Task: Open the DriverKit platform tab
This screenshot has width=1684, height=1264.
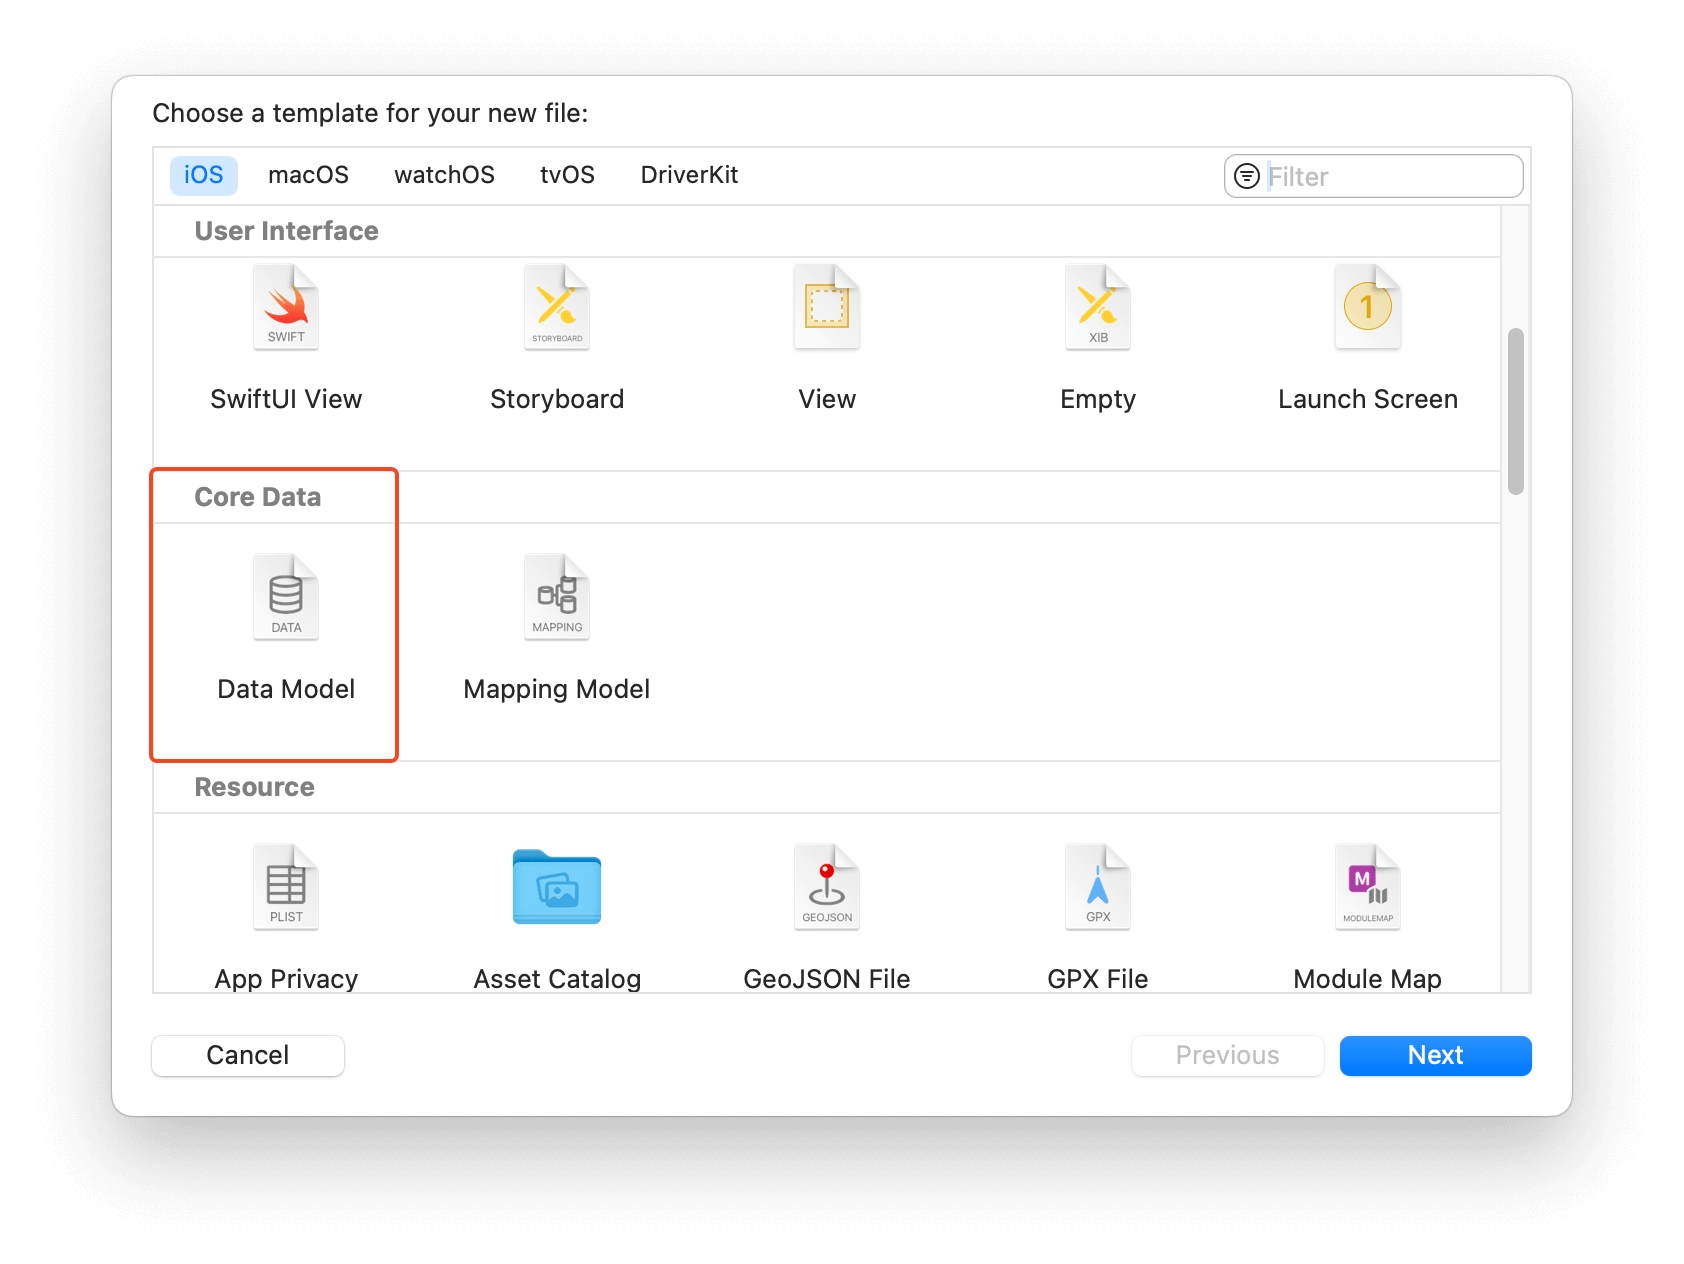Action: (689, 175)
